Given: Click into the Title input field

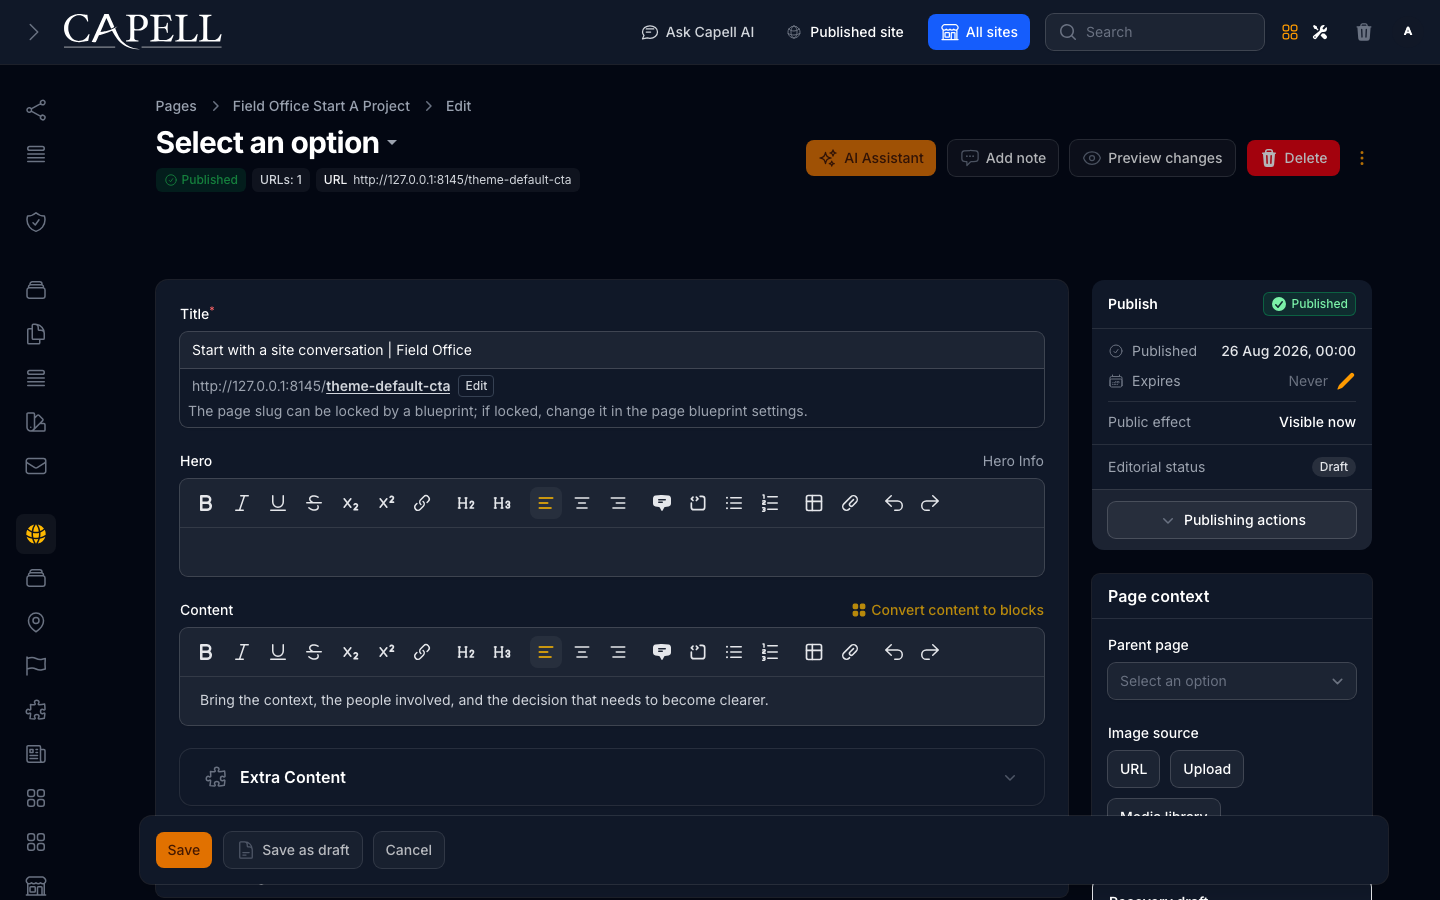Looking at the screenshot, I should click(612, 350).
